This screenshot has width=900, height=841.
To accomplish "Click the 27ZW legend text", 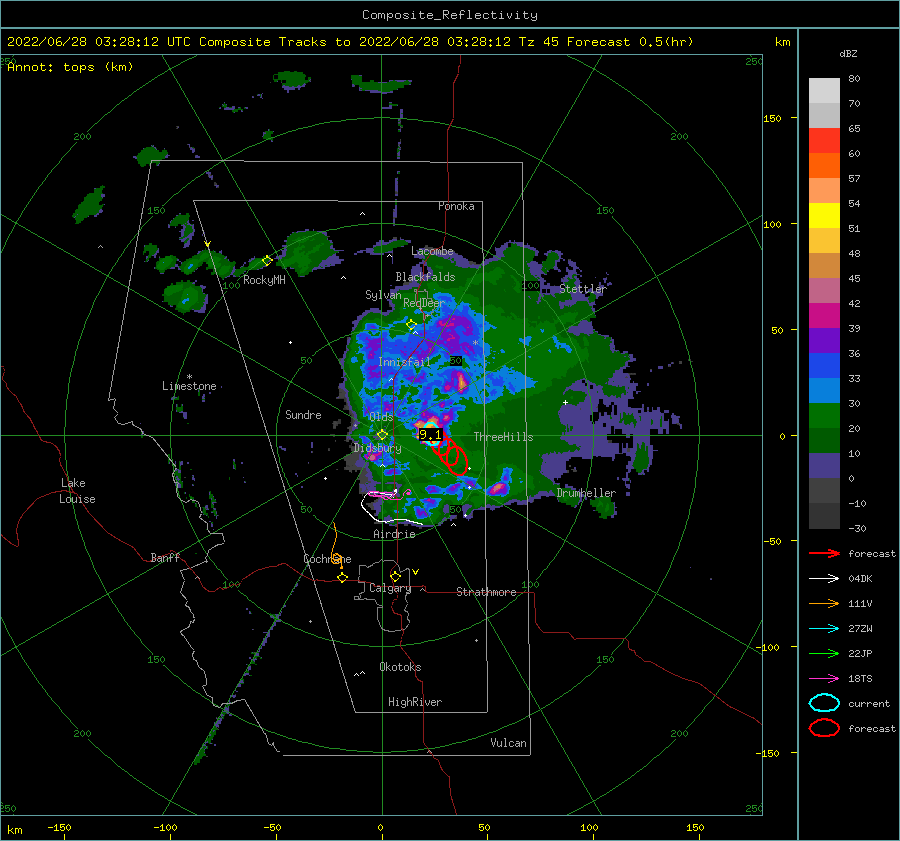I will point(860,629).
